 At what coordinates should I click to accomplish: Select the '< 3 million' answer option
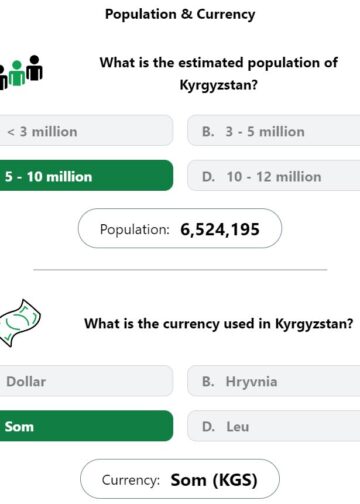click(86, 131)
